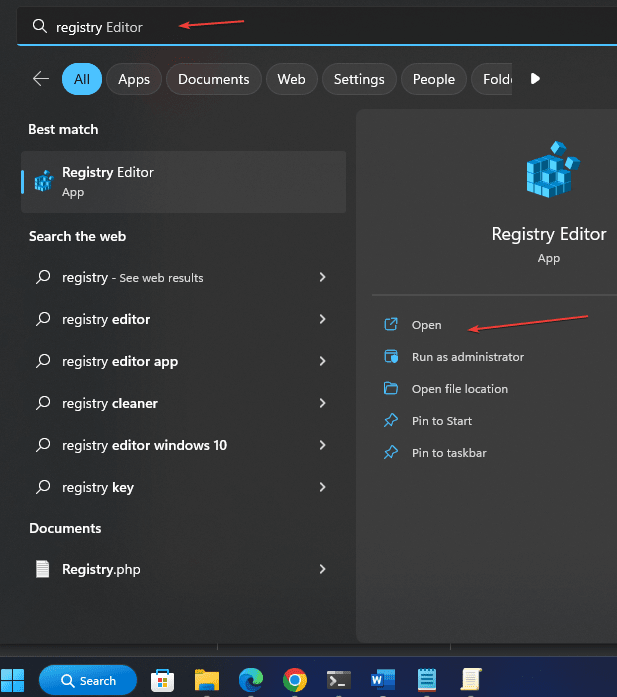This screenshot has height=697, width=617.
Task: Click in the search text box
Action: point(300,27)
